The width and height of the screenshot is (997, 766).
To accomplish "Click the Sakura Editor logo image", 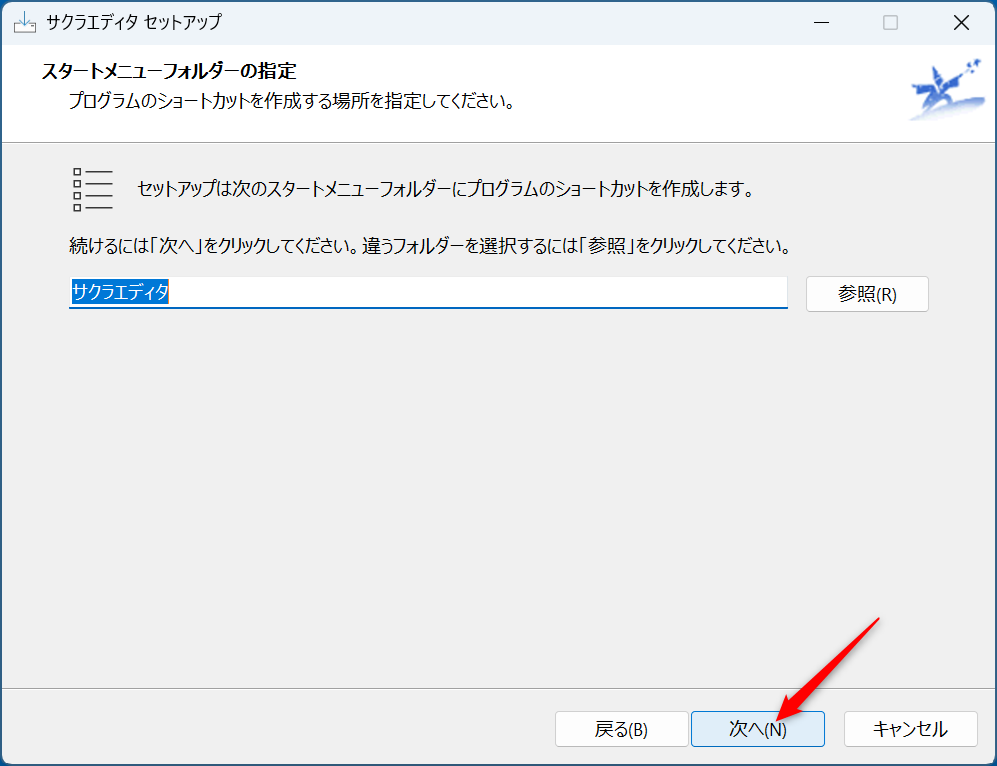I will pyautogui.click(x=947, y=90).
